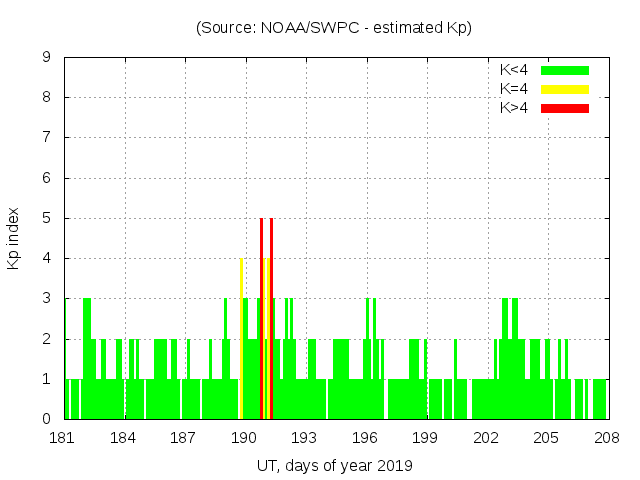Click the yellow K=4 legend swatch
640x480 pixels.
565,89
